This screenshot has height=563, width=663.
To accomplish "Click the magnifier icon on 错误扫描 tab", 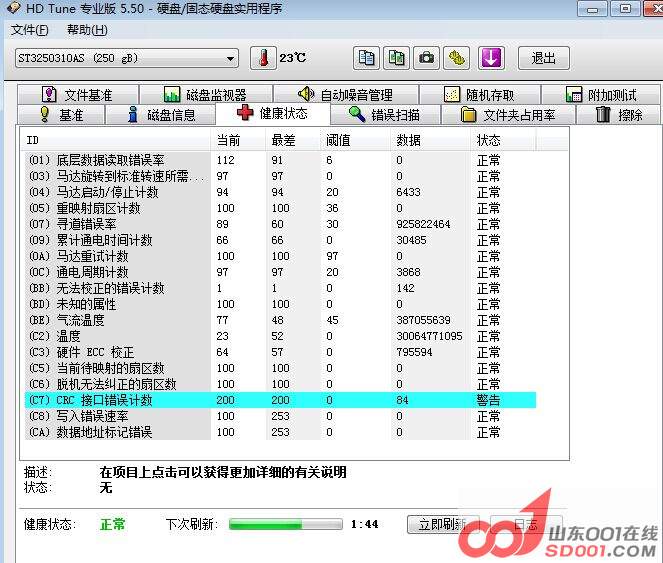I will [357, 114].
